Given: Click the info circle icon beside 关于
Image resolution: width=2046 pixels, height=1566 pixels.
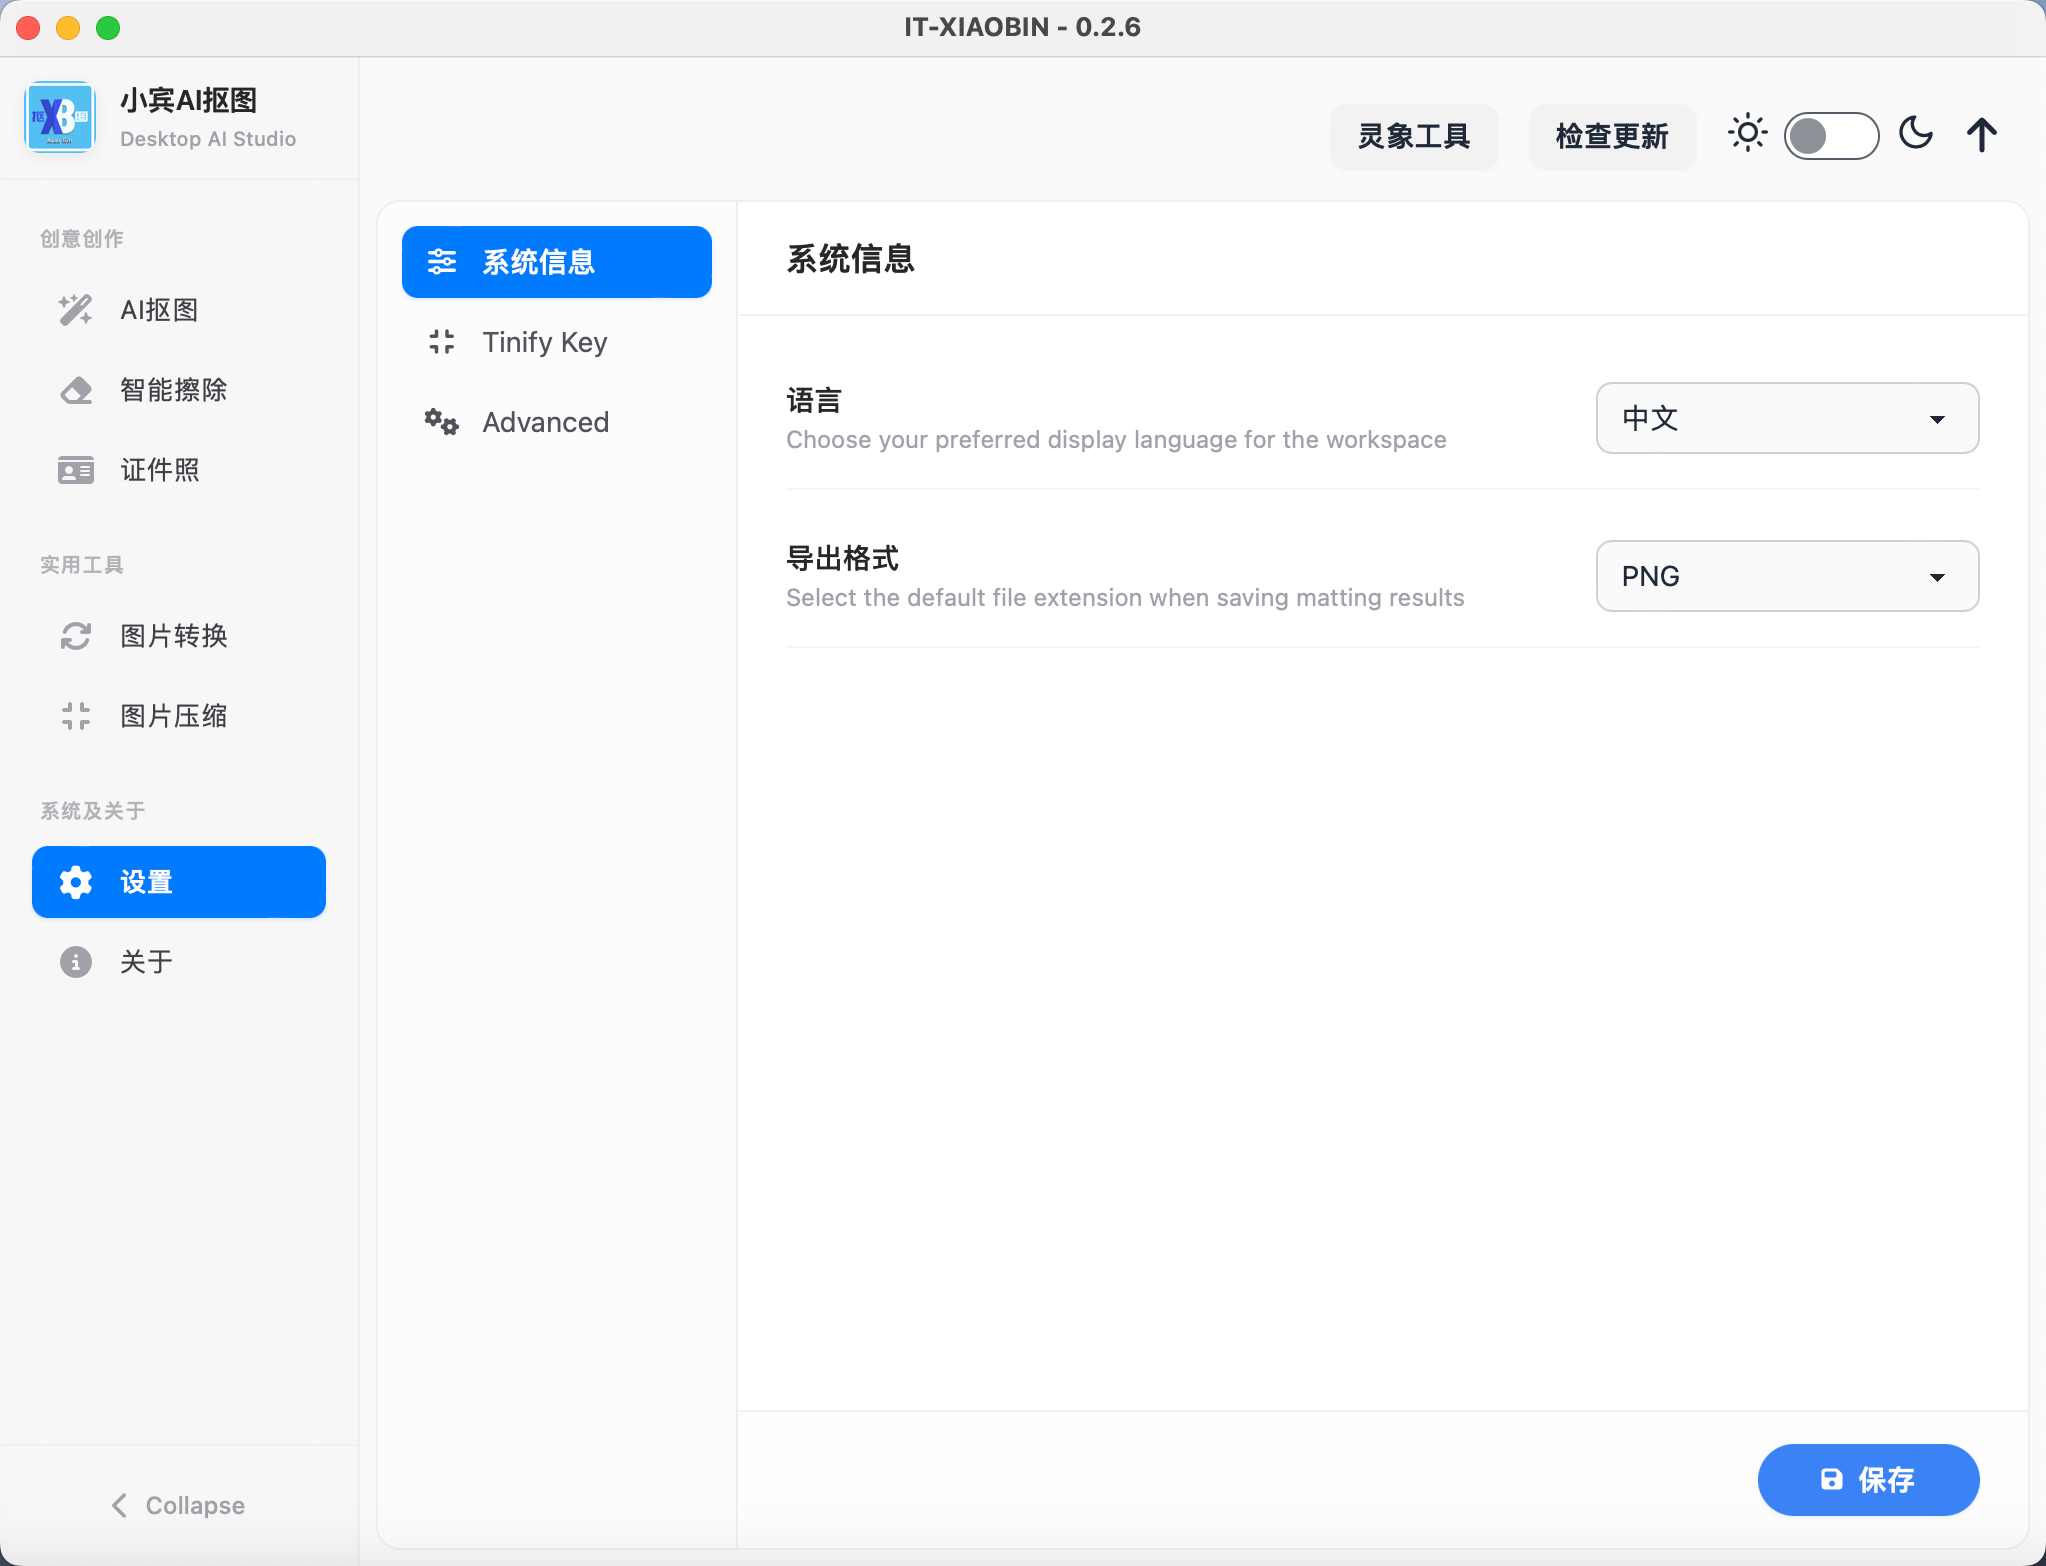Looking at the screenshot, I should coord(75,962).
